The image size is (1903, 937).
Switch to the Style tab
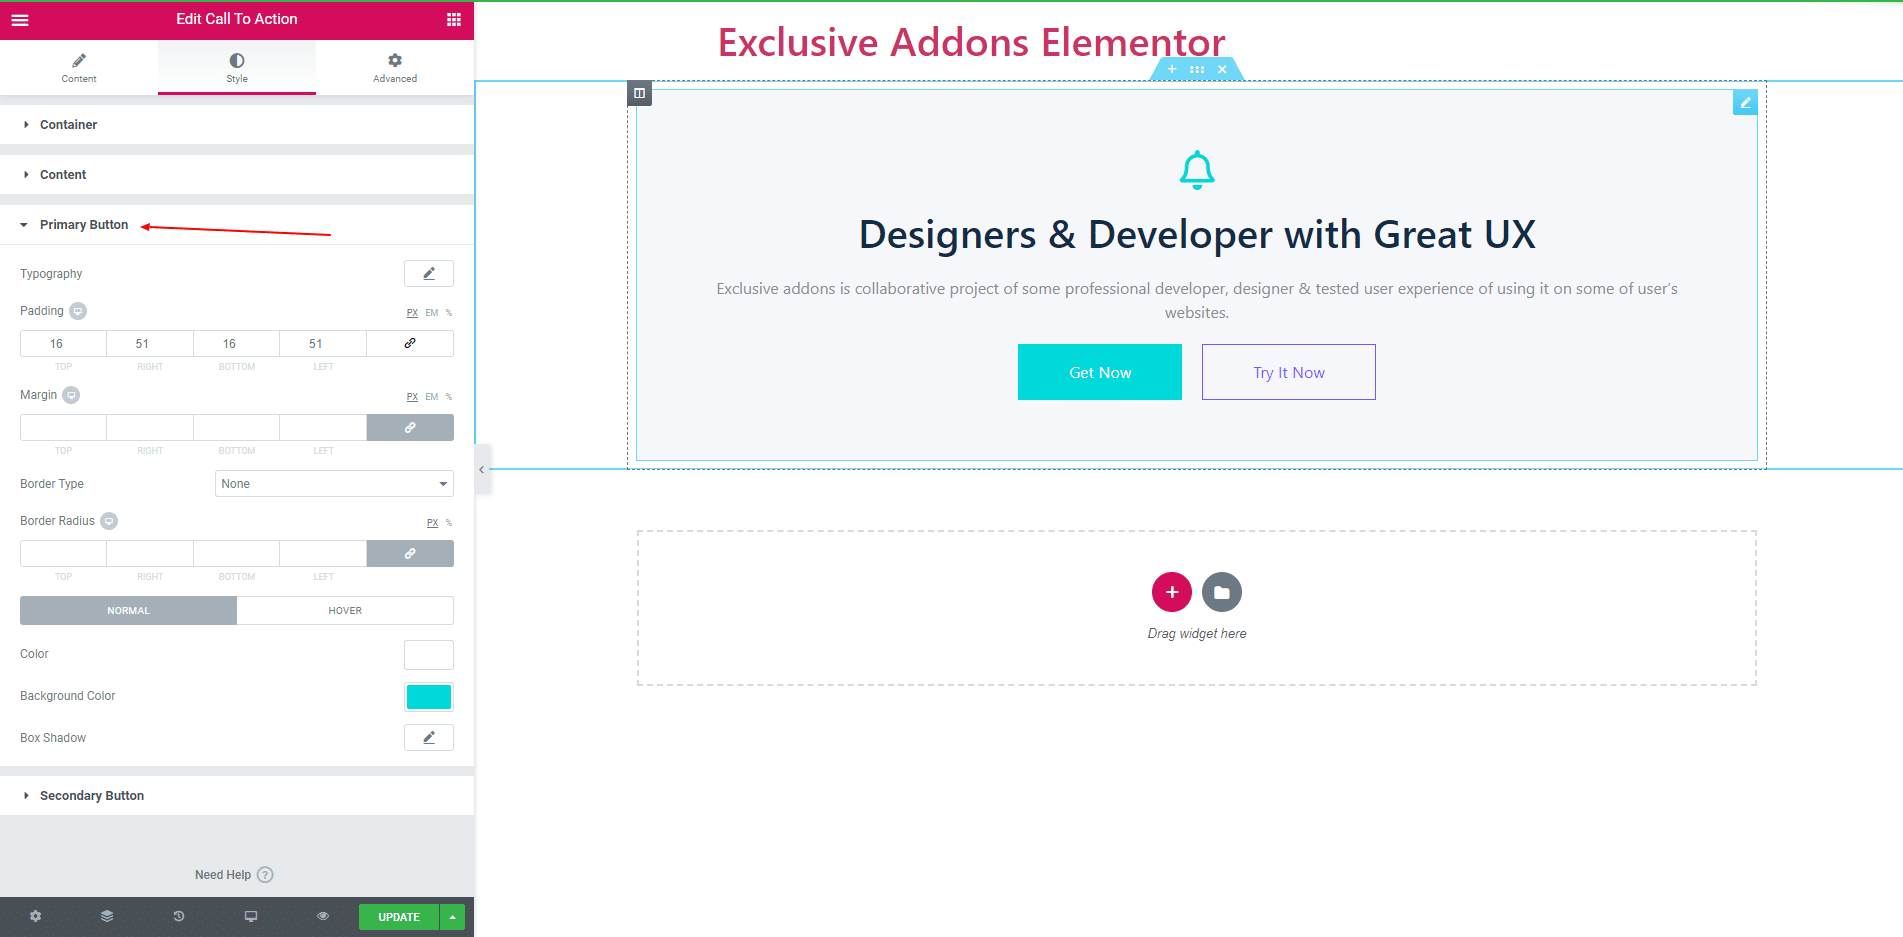pyautogui.click(x=237, y=68)
